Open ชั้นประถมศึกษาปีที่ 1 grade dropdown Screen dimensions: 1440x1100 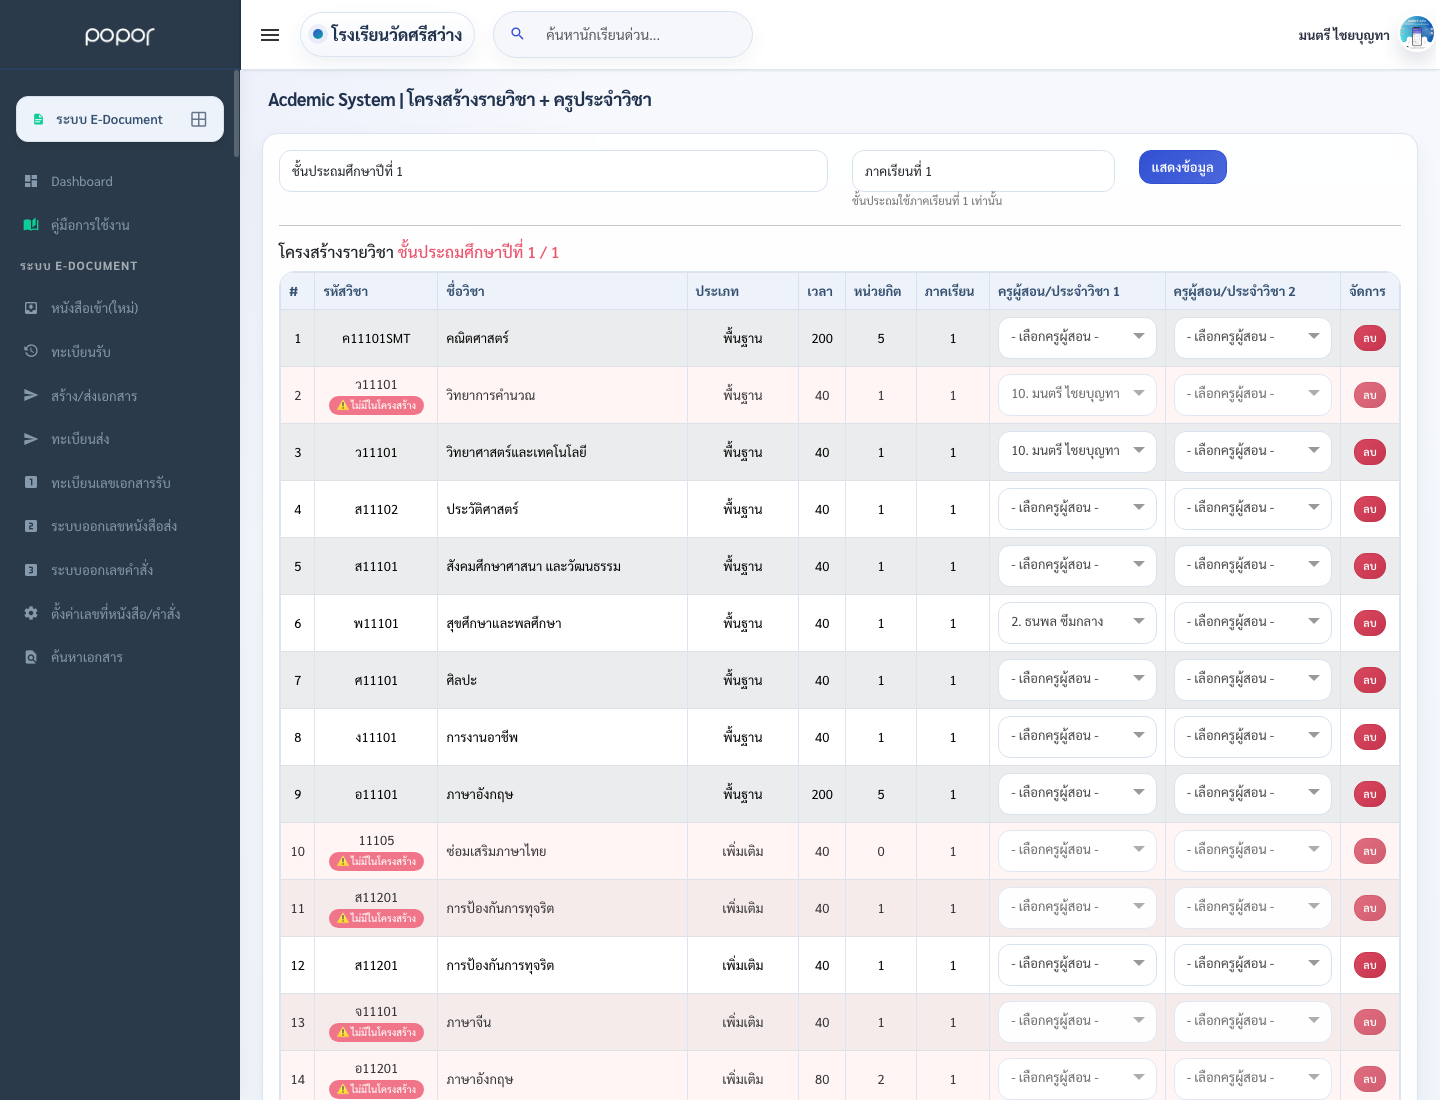tap(553, 171)
